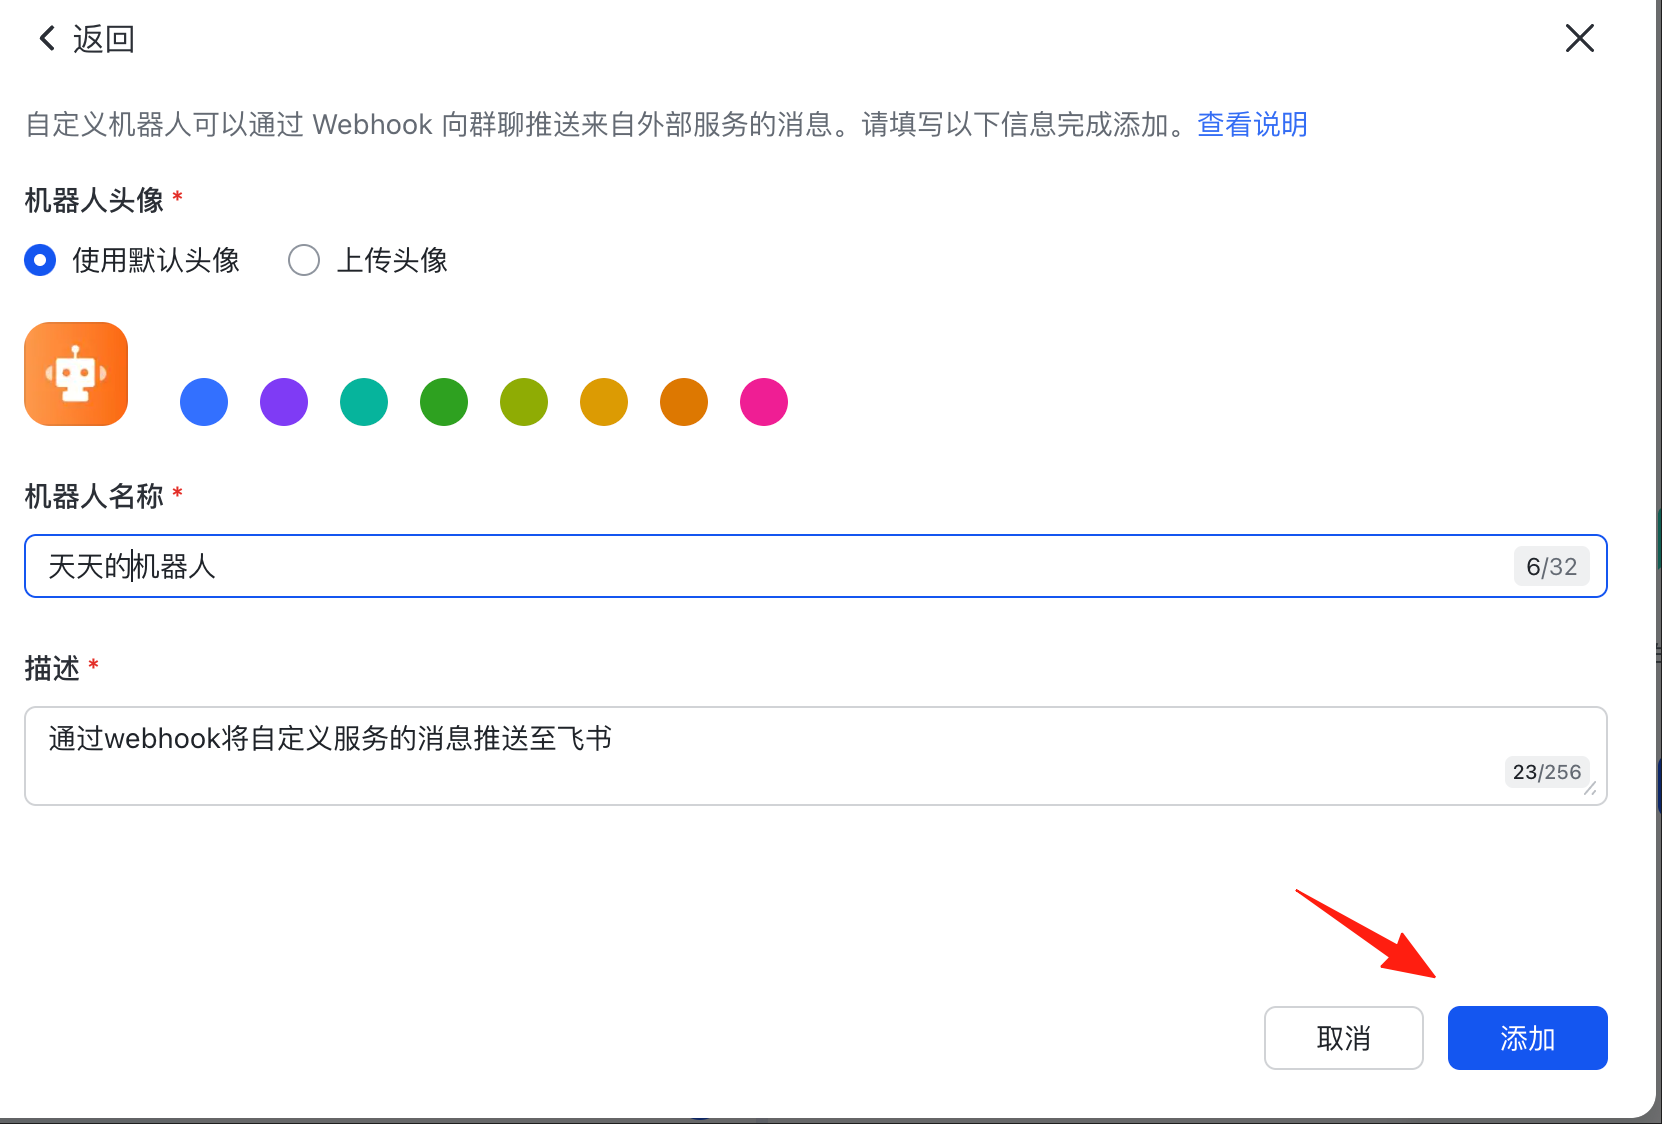Click the orange robot avatar preview
This screenshot has height=1124, width=1662.
tap(76, 374)
